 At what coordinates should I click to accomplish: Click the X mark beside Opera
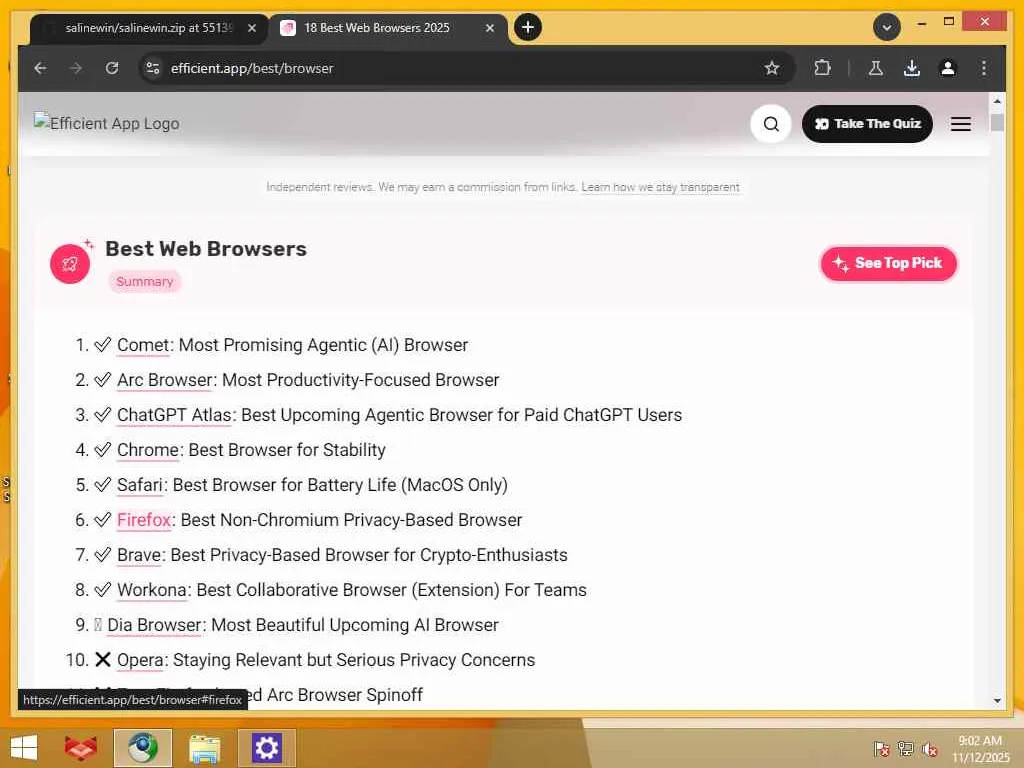(x=103, y=660)
